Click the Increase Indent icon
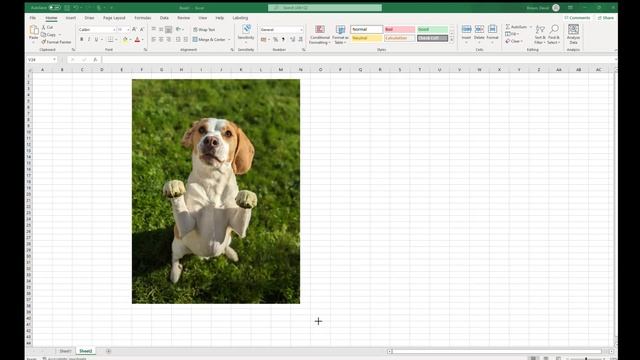Viewport: 640px width, 360px height. point(186,40)
